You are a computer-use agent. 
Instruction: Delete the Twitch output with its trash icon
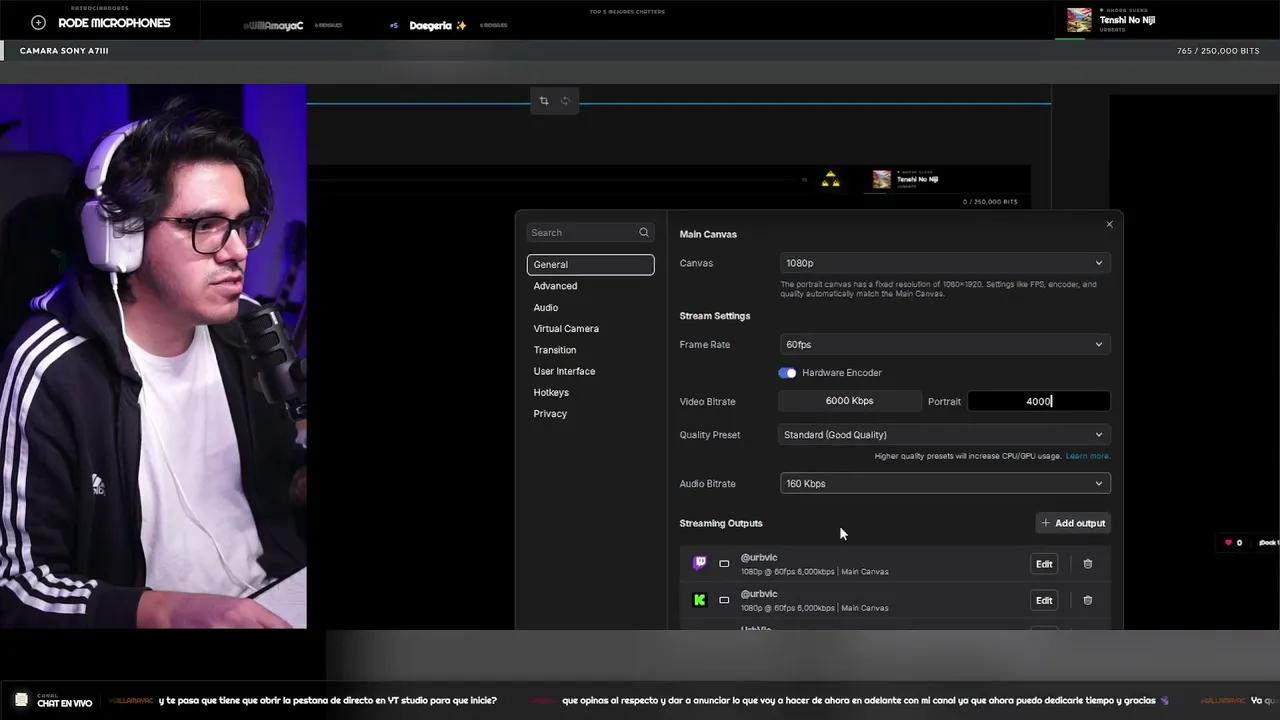coord(1088,564)
